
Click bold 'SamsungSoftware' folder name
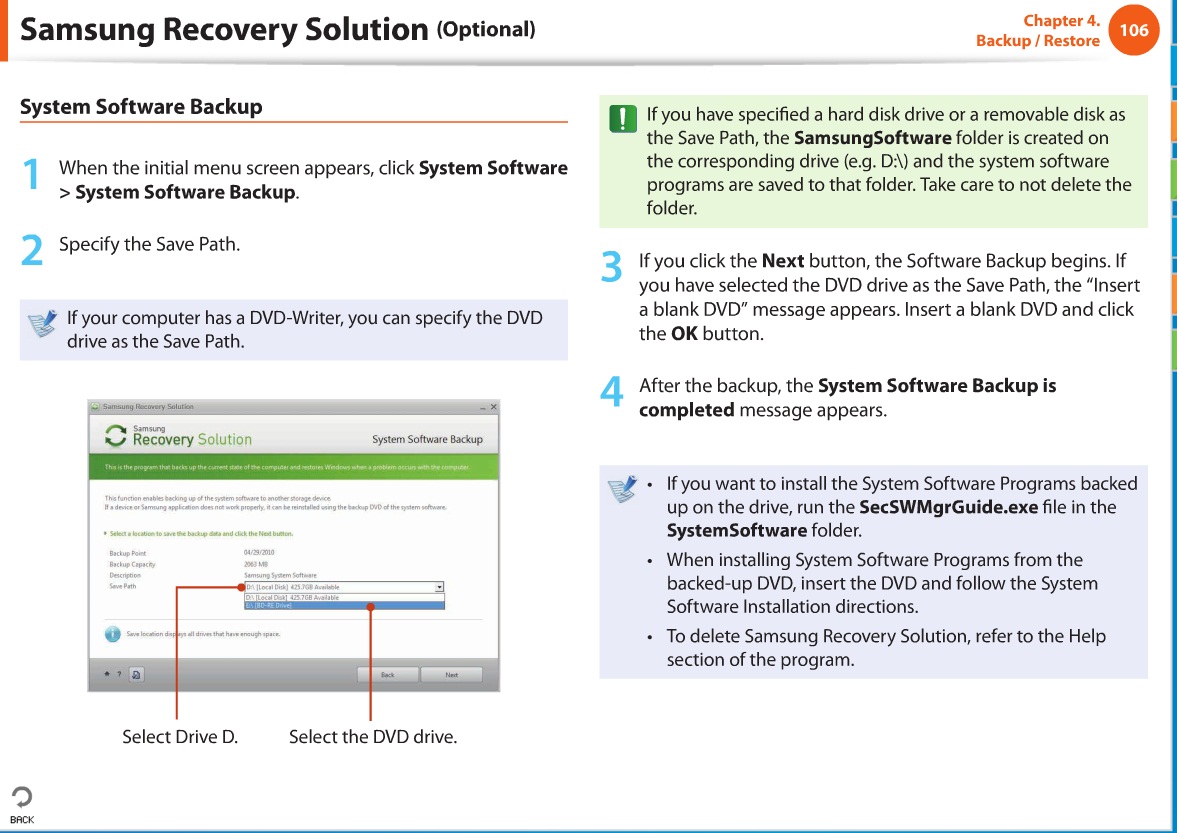click(x=872, y=138)
